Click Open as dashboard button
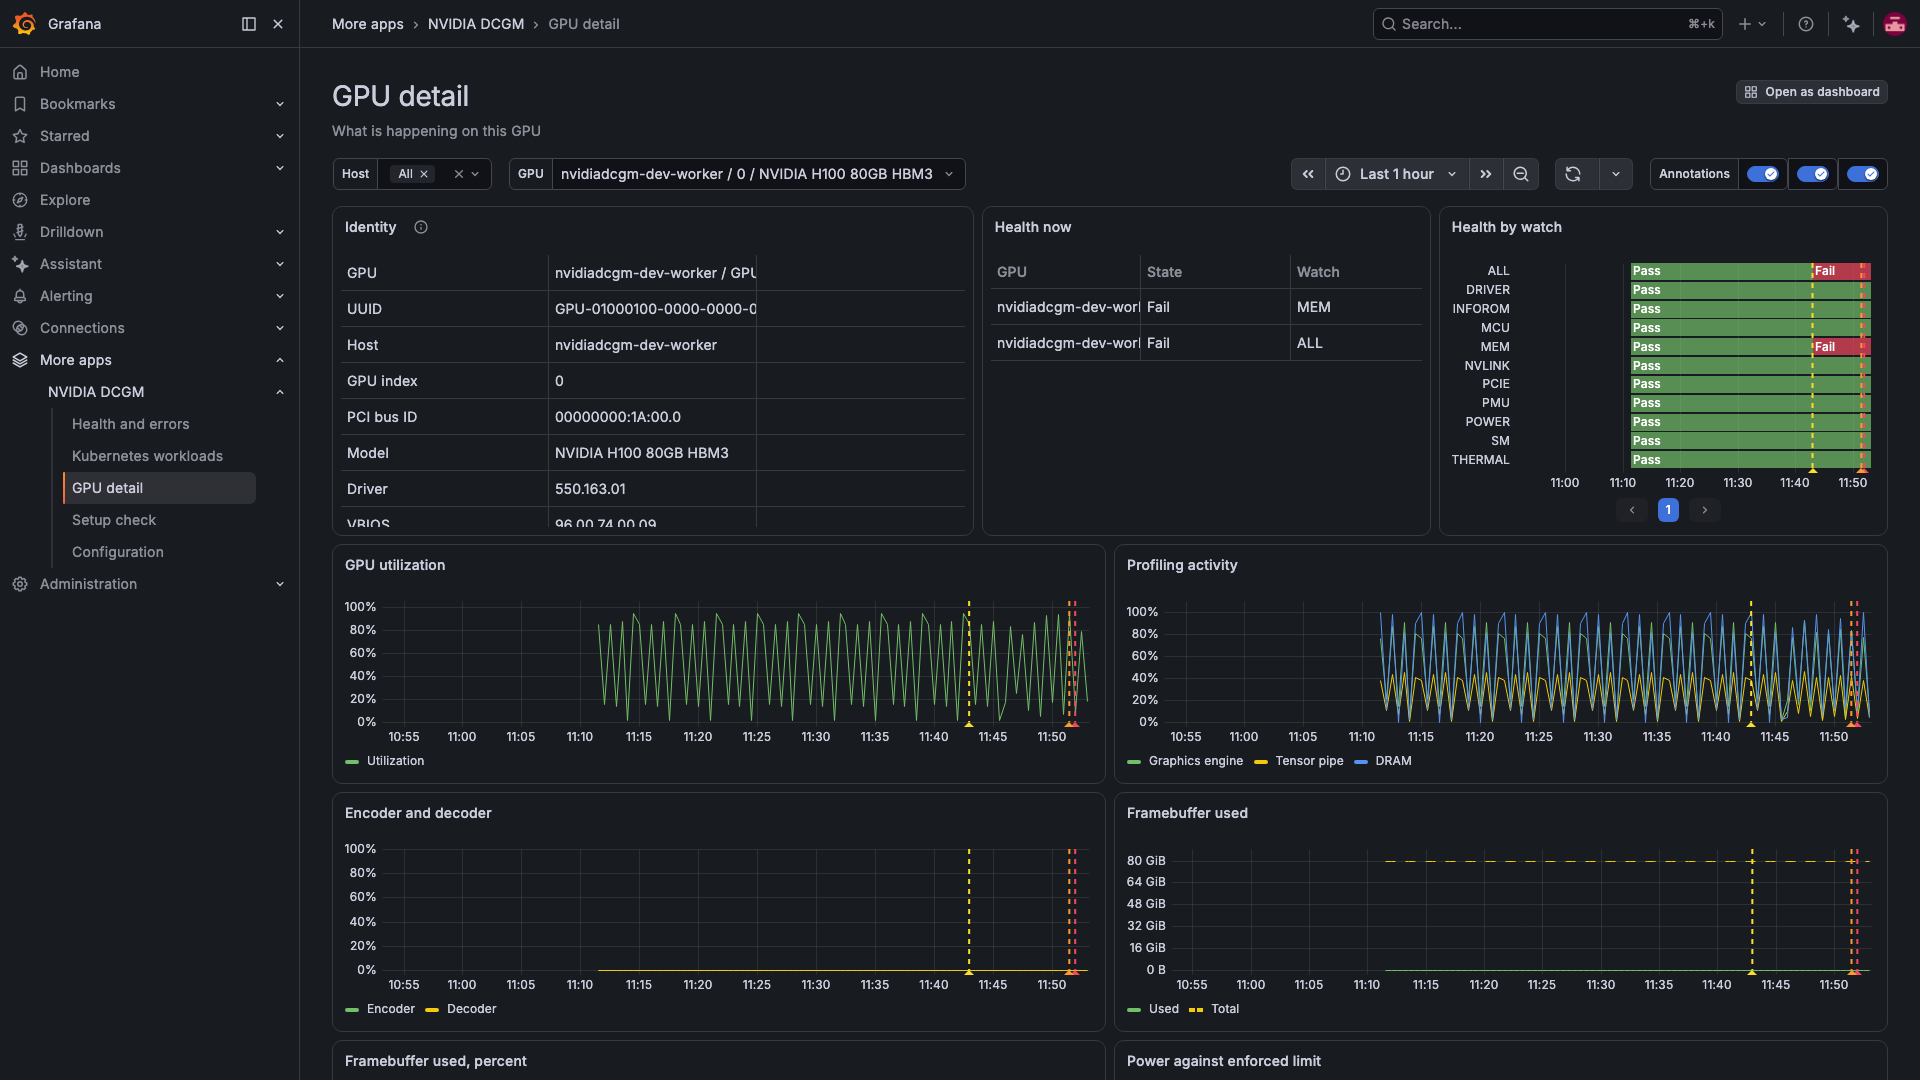The image size is (1920, 1080). click(1811, 92)
